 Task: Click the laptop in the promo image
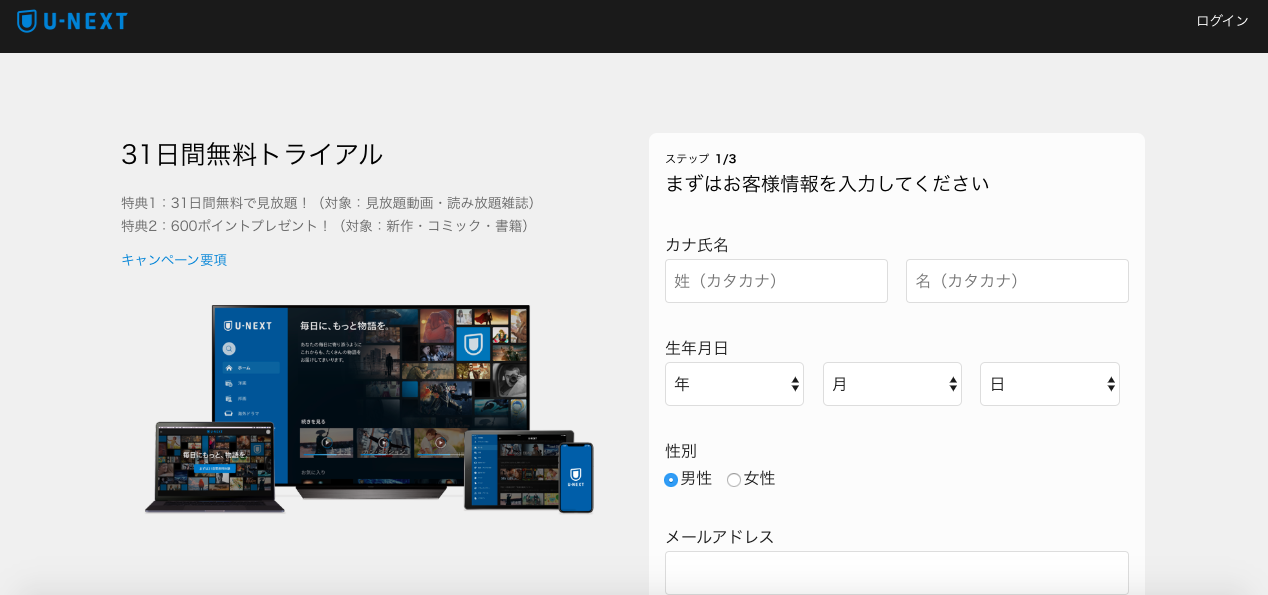214,467
